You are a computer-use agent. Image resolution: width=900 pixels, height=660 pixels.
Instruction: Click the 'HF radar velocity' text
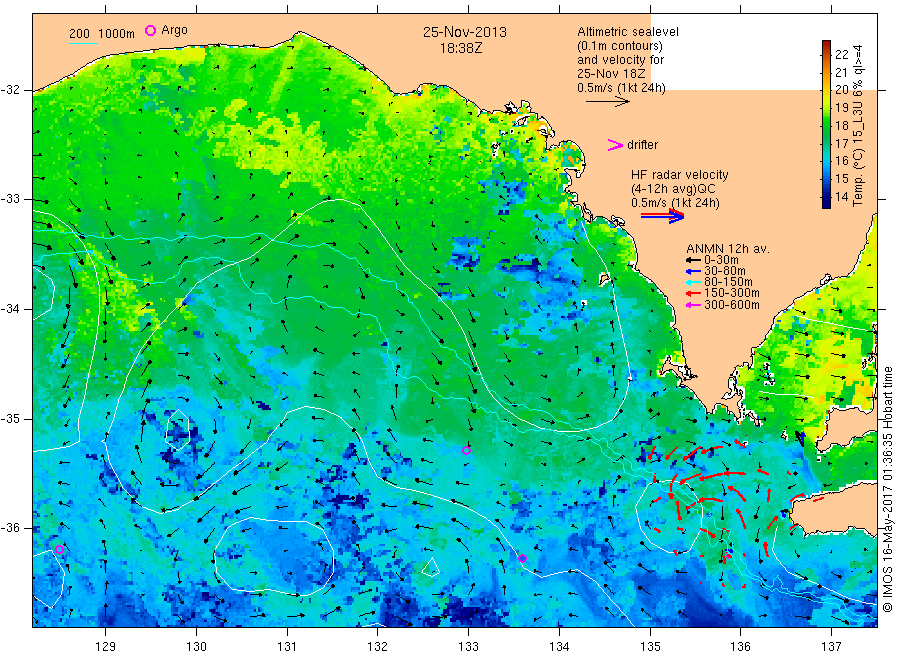(x=680, y=175)
